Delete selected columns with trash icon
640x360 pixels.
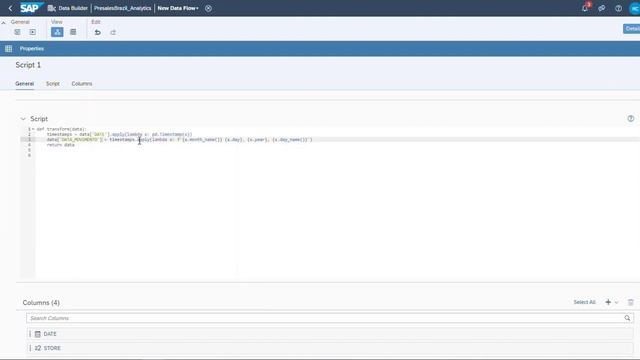pos(631,302)
